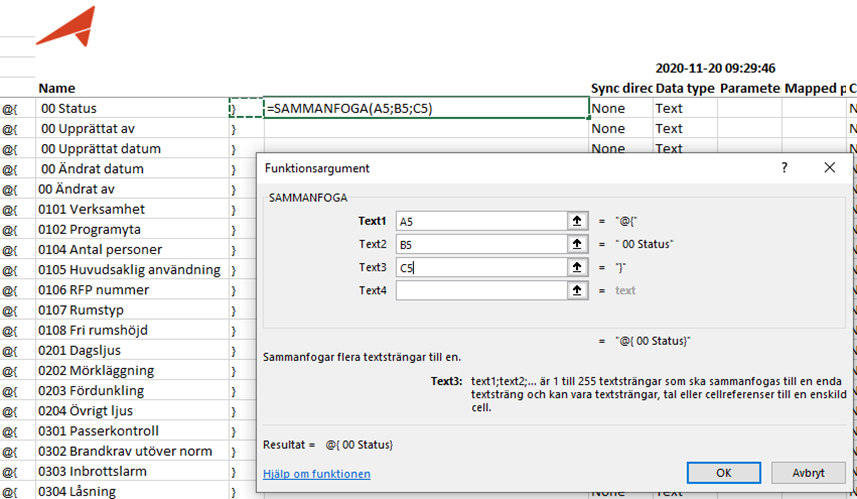Confirm the formula with OK

click(x=724, y=473)
